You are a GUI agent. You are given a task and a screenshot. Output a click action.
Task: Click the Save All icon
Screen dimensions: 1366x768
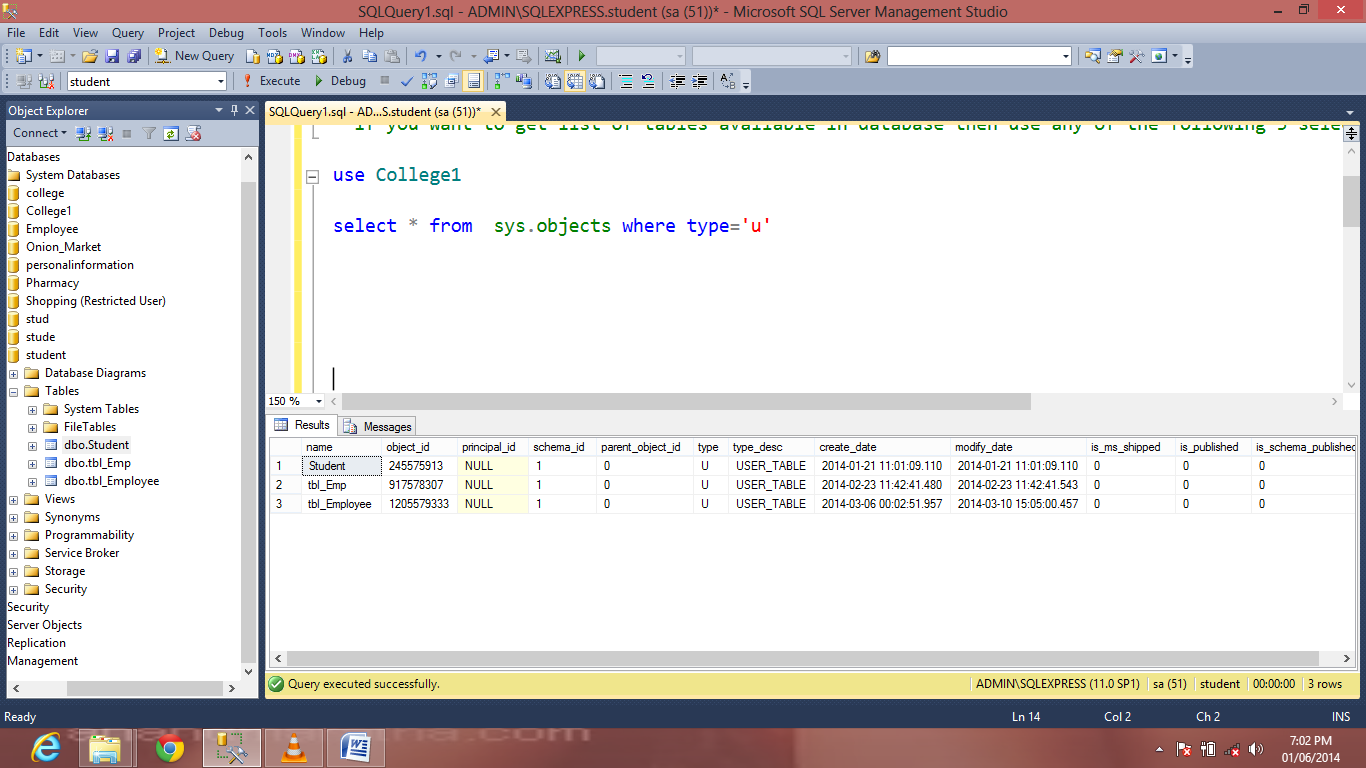(x=133, y=56)
